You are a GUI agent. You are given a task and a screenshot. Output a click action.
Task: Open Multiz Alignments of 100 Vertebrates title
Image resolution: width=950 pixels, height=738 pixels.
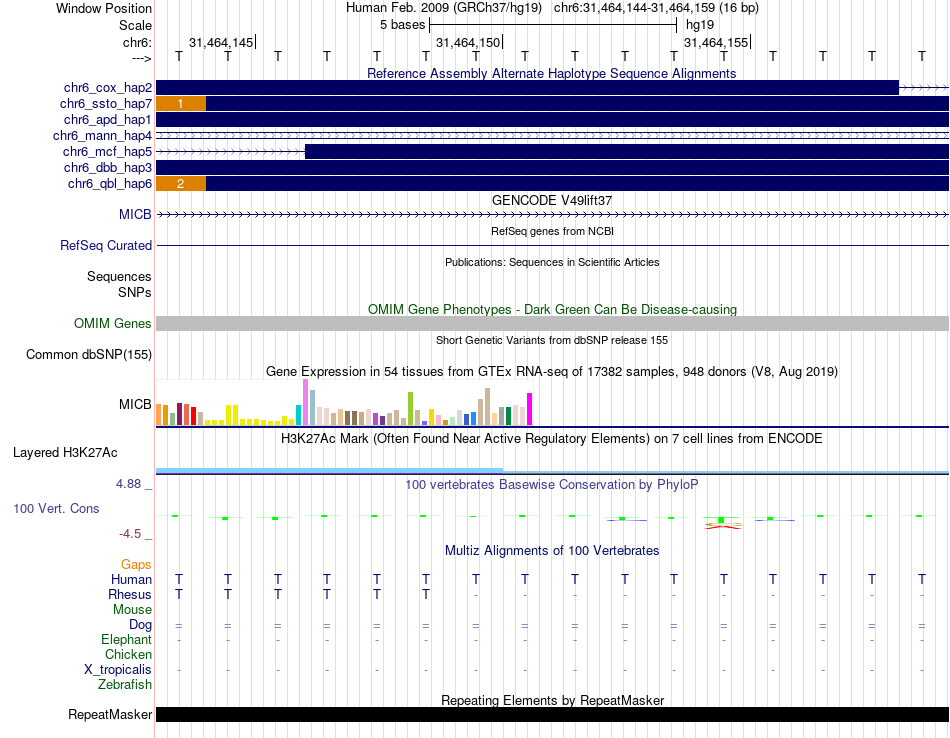point(552,551)
